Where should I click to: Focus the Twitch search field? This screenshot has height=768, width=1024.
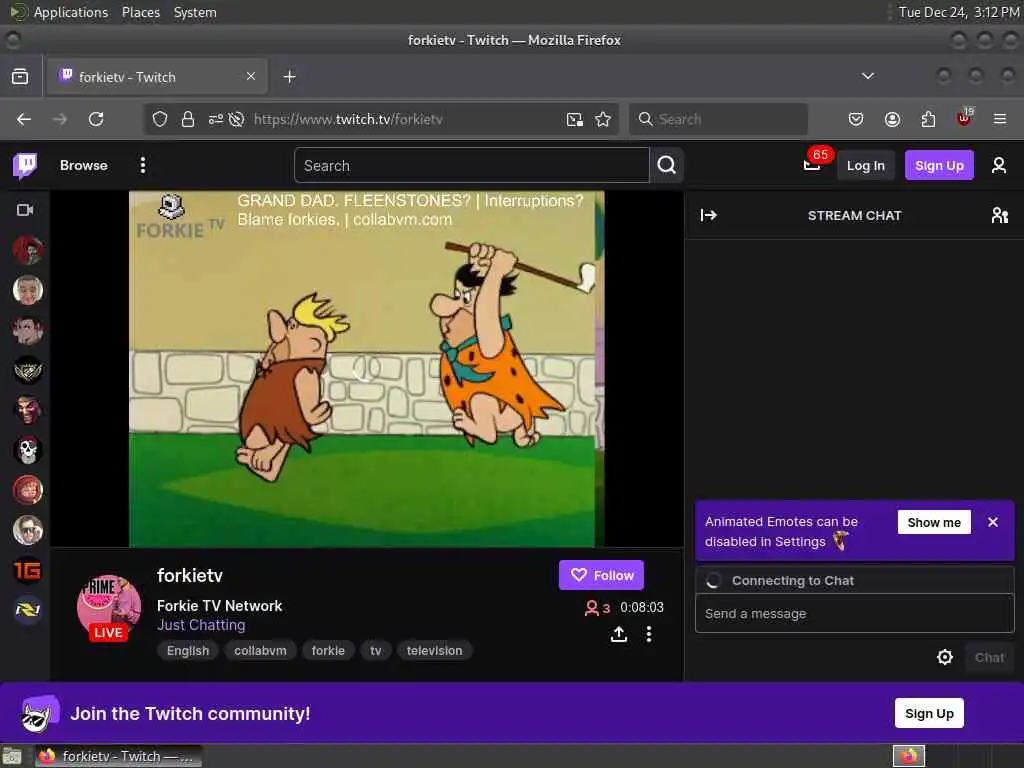pos(472,166)
